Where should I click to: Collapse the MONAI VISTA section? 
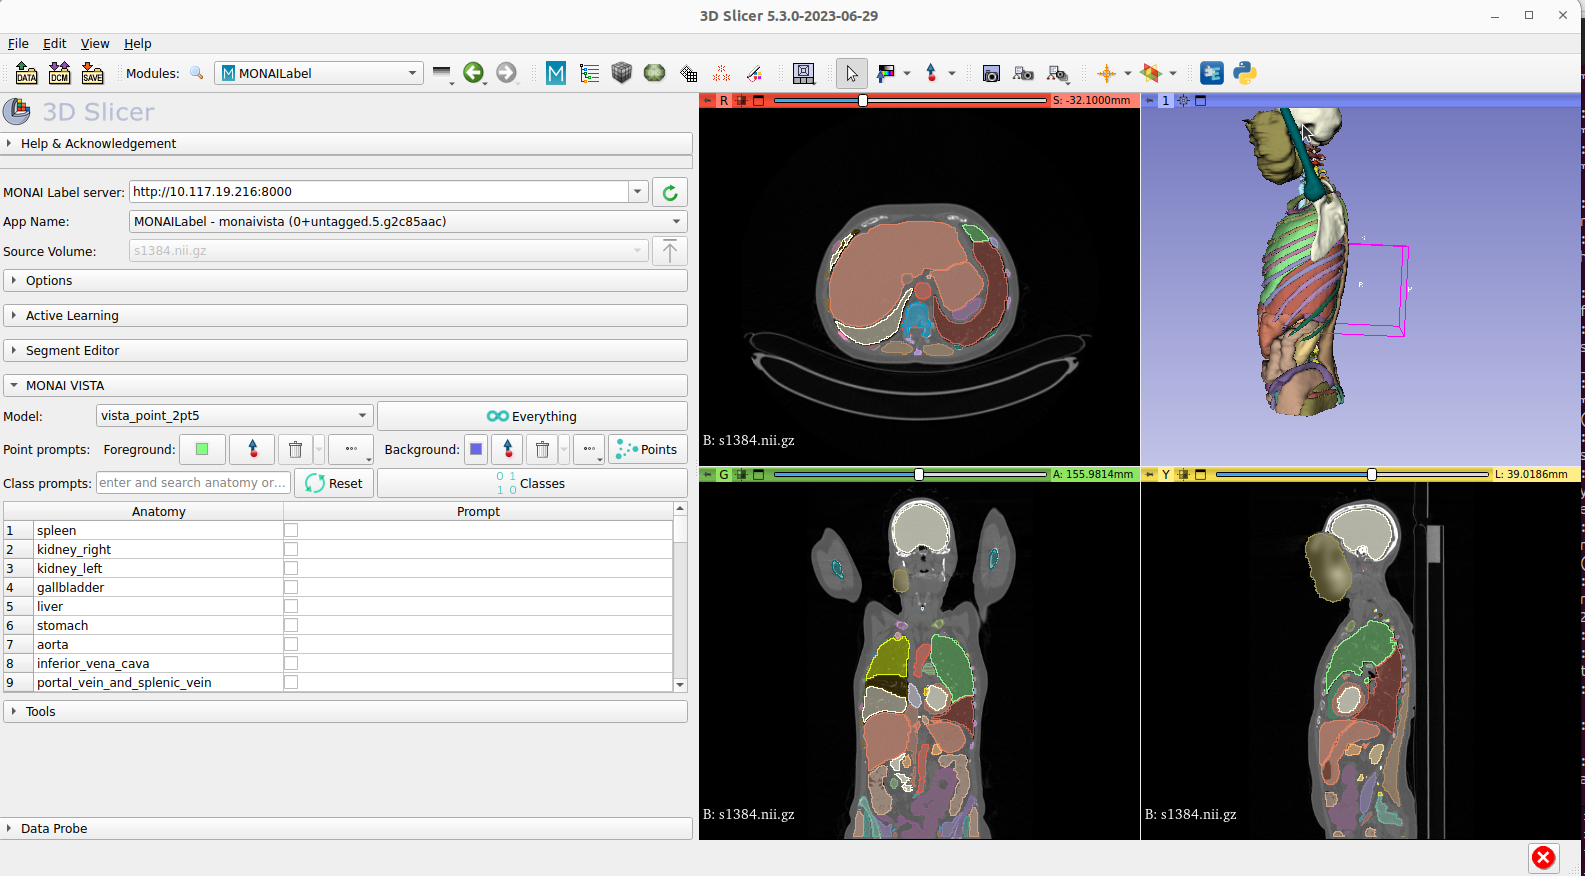[x=346, y=385]
